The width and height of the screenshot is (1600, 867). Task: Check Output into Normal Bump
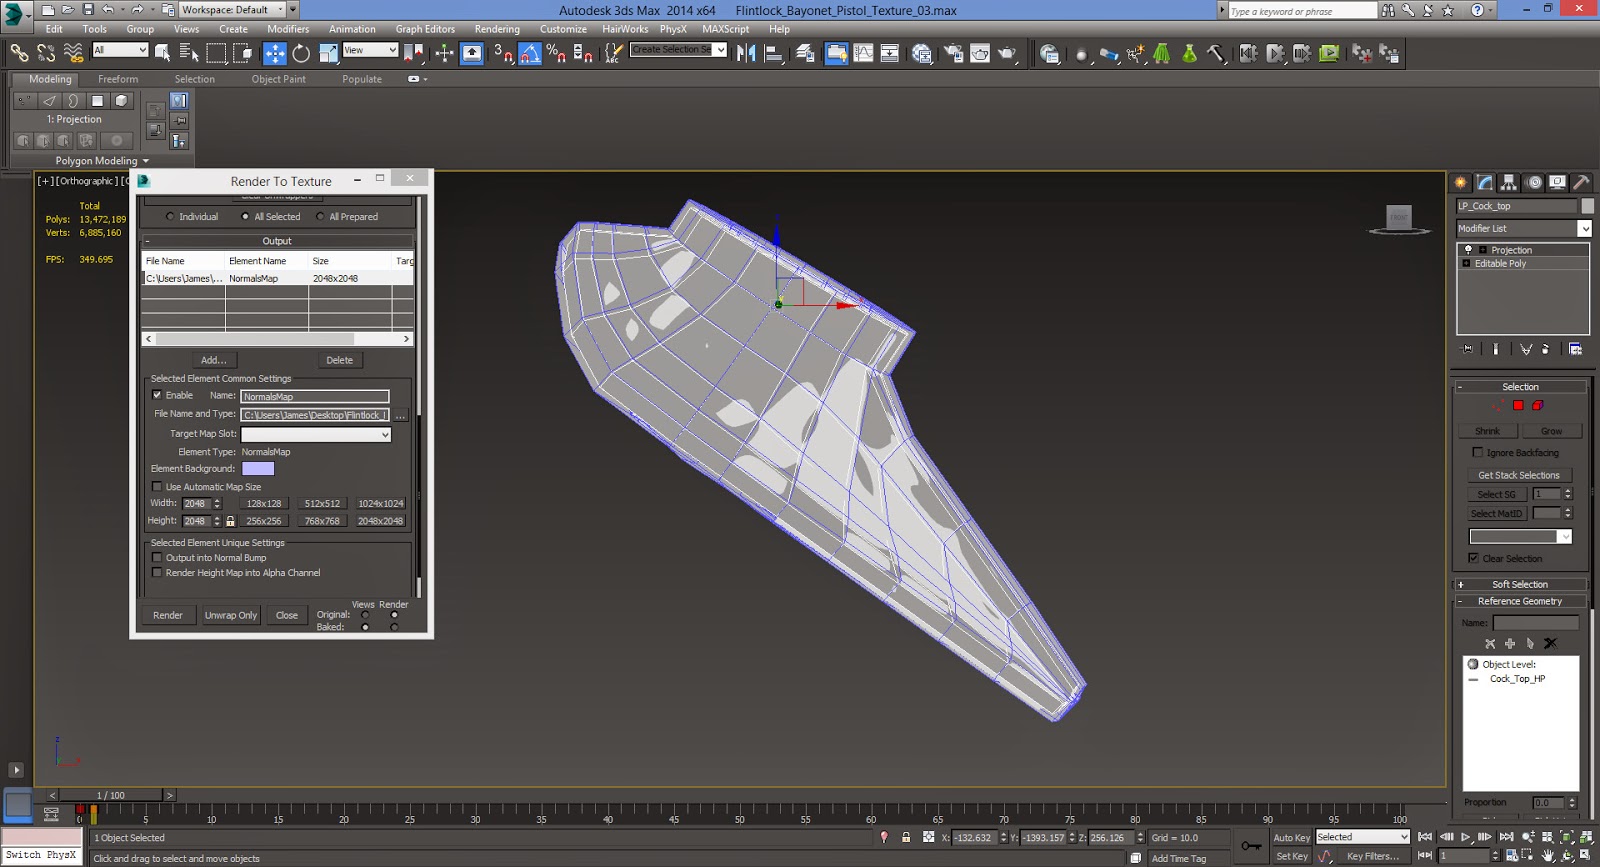click(x=157, y=558)
